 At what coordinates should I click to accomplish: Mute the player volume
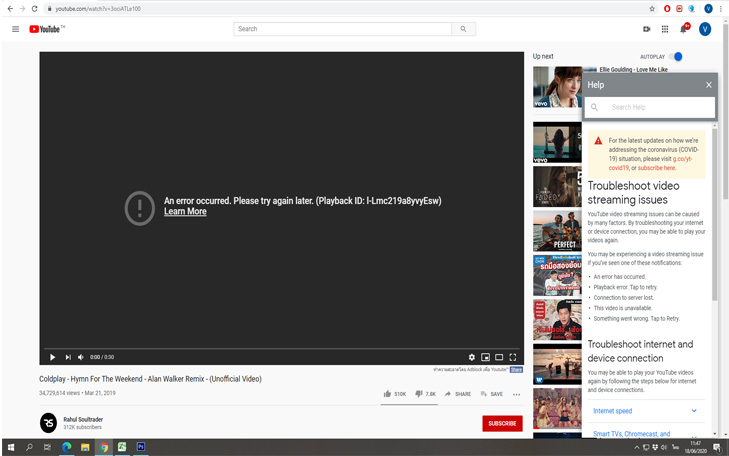pyautogui.click(x=81, y=357)
